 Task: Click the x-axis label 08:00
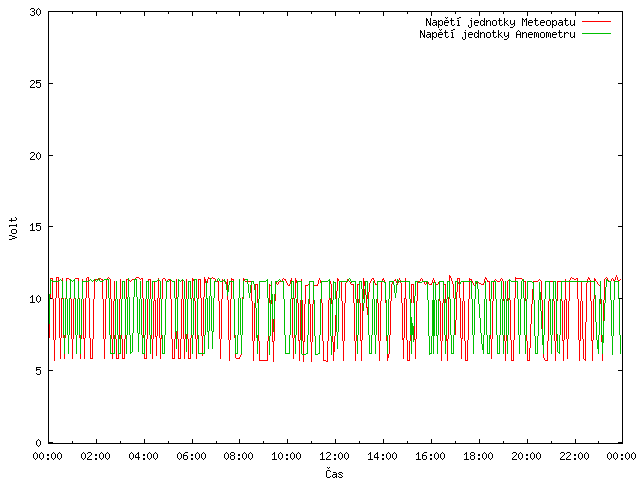pos(239,456)
